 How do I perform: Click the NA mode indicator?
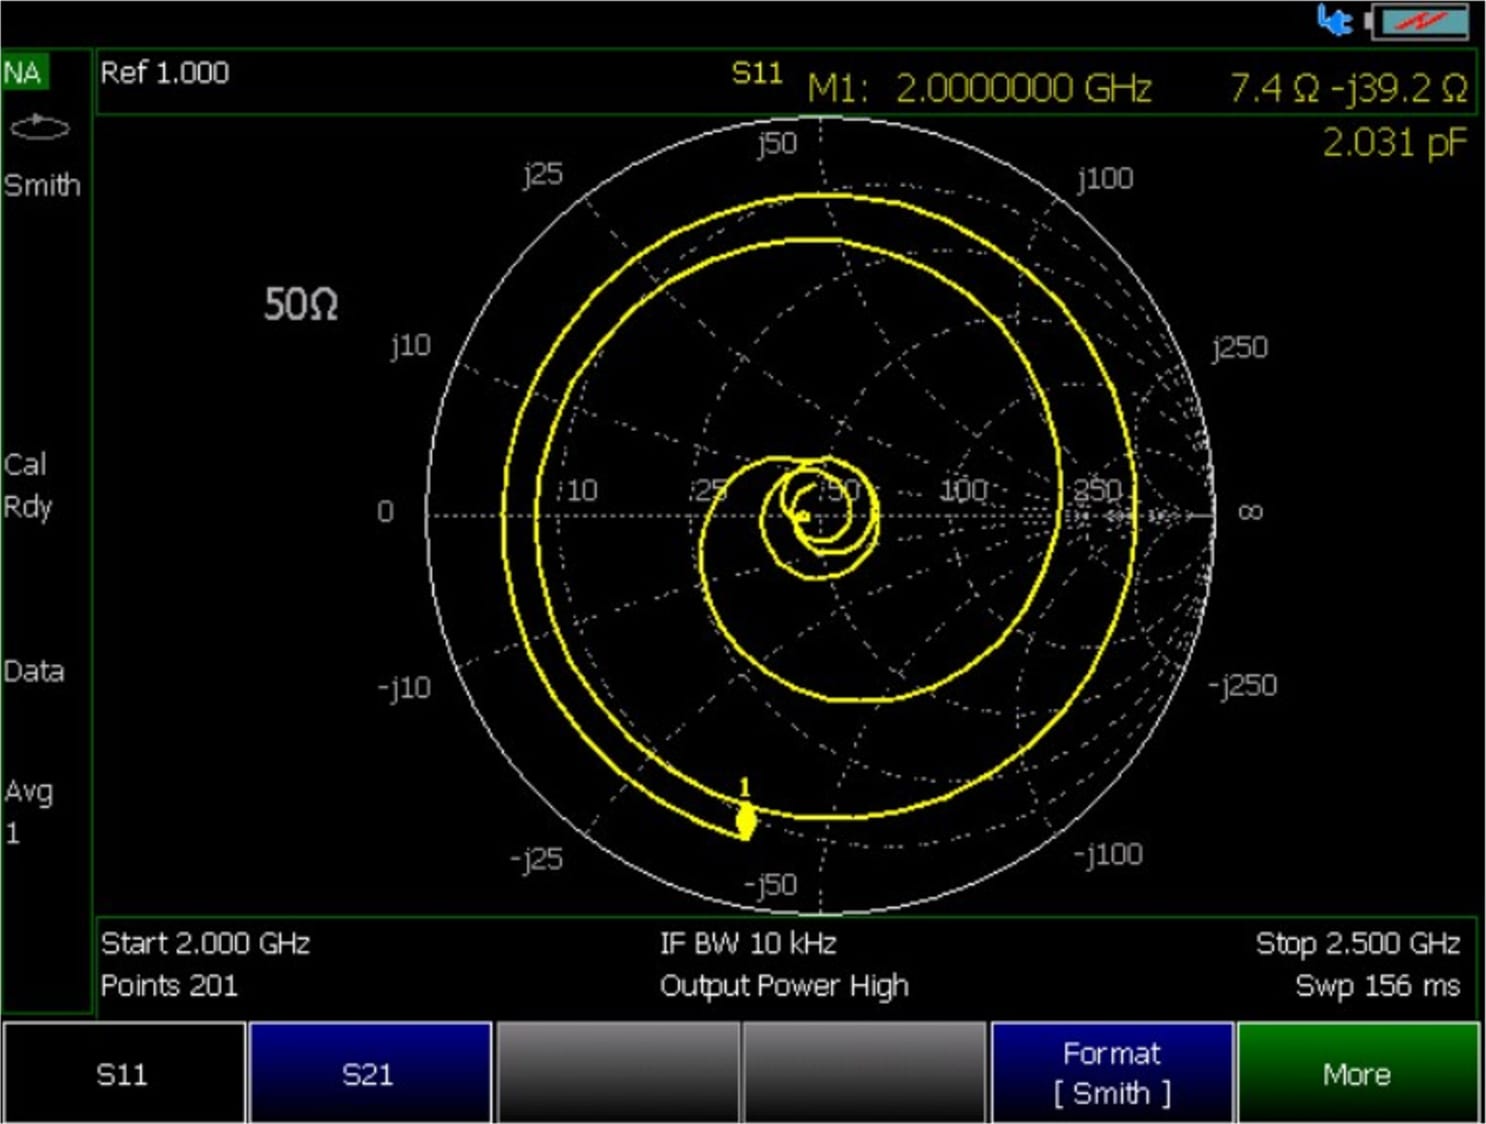(23, 73)
